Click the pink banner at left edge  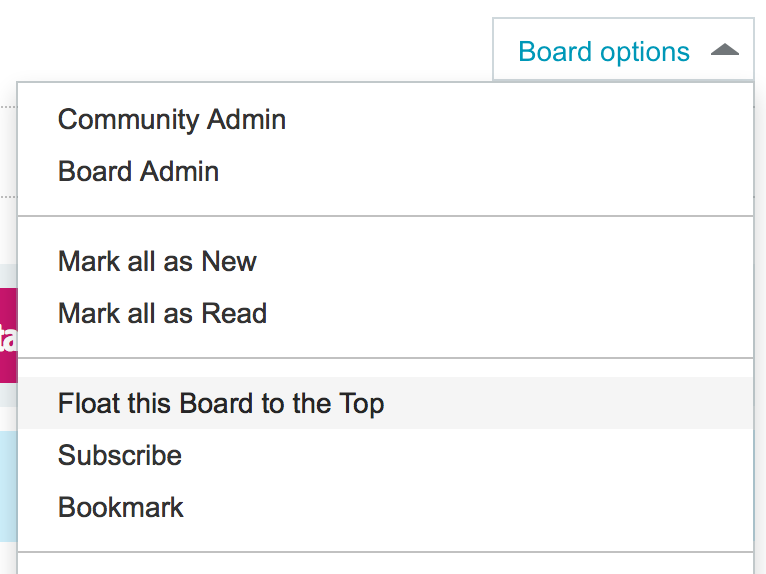(8, 336)
